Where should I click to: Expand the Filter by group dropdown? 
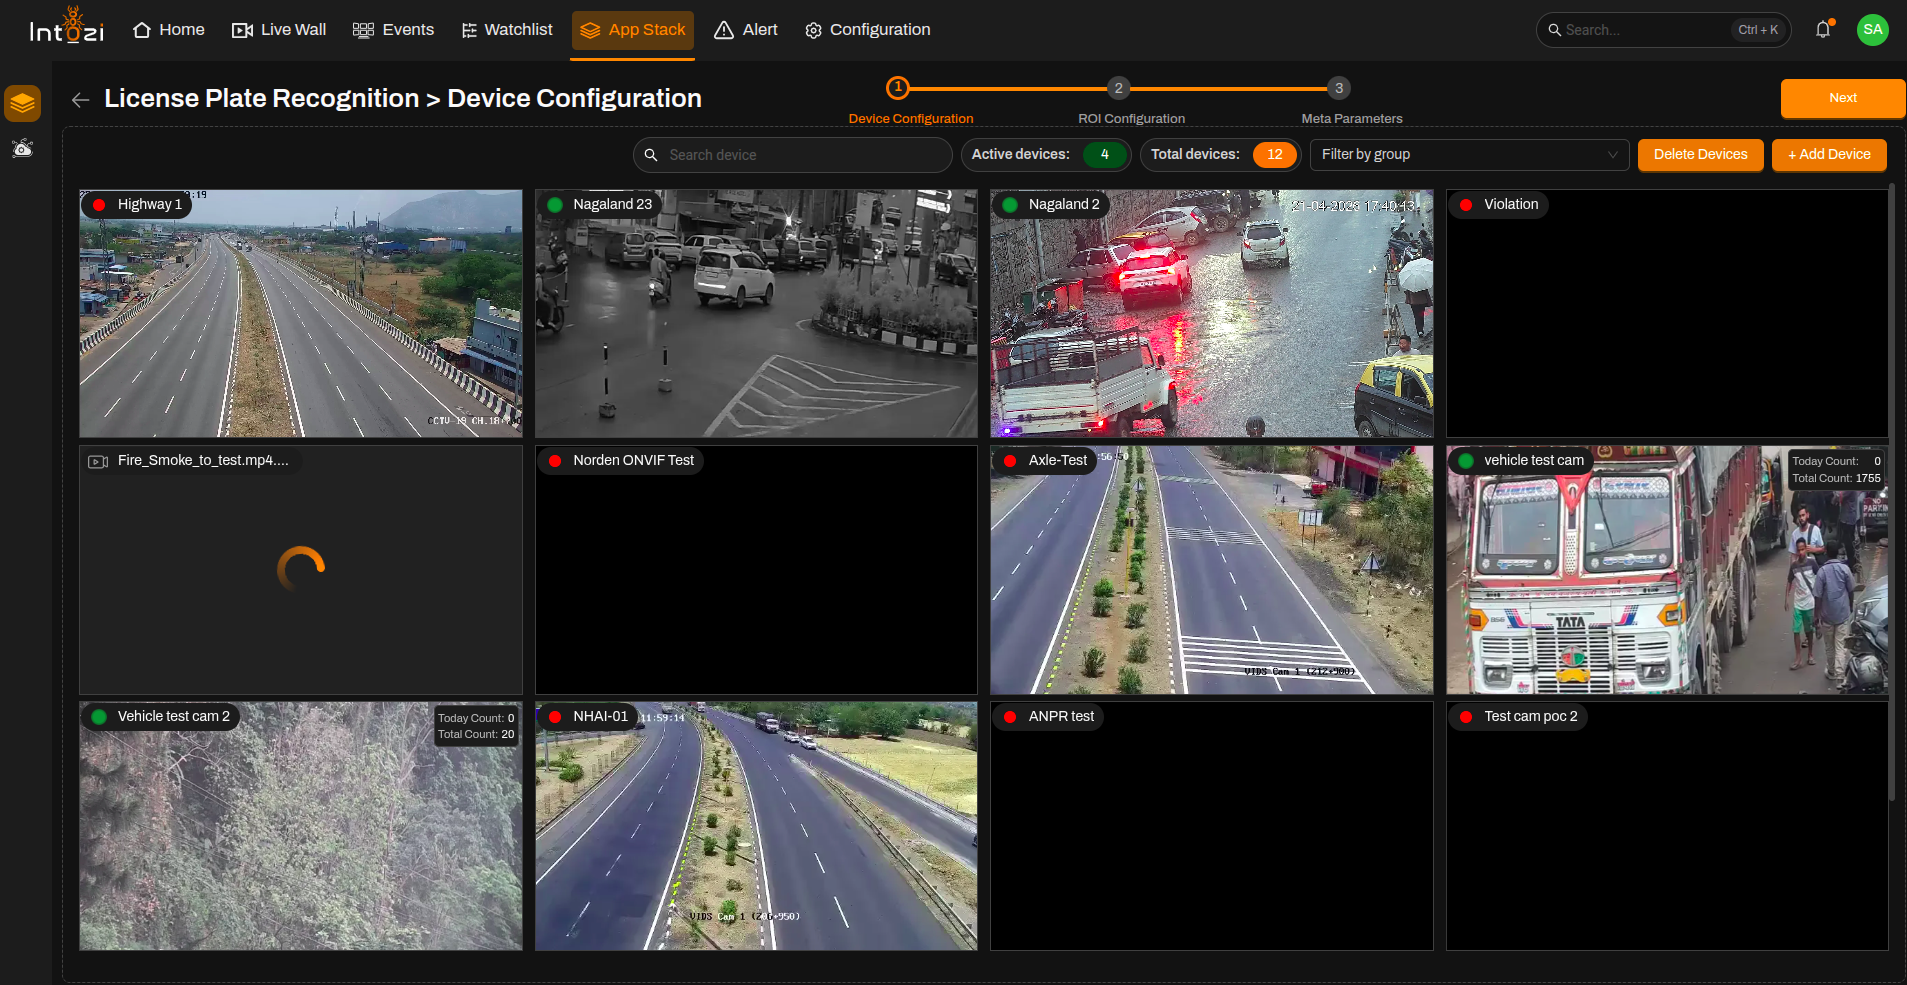coord(1469,155)
